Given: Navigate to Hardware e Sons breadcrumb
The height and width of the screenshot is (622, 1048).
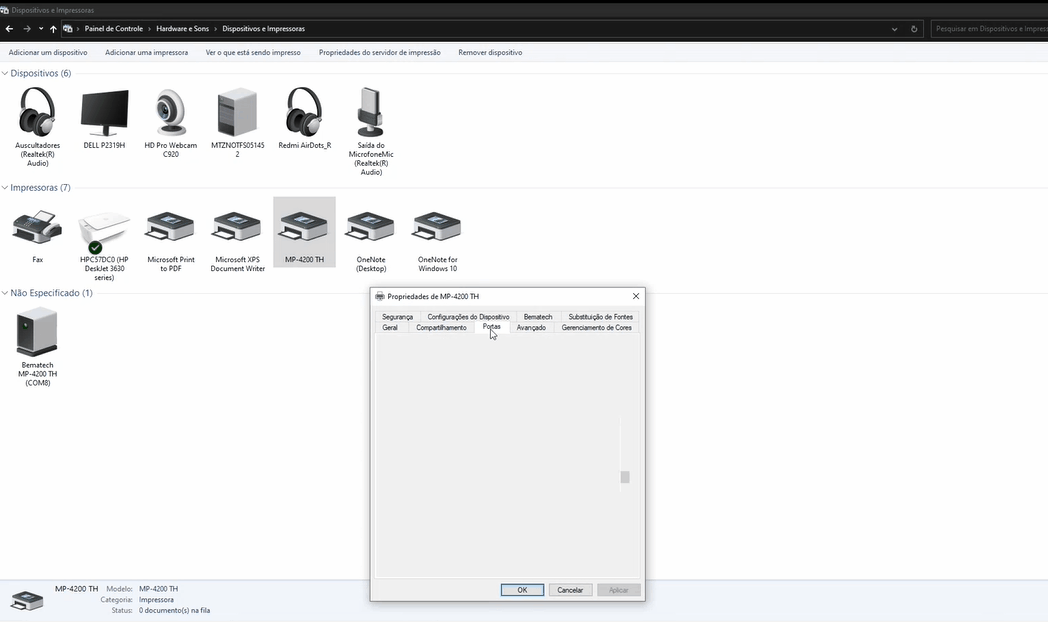Looking at the screenshot, I should tap(182, 29).
